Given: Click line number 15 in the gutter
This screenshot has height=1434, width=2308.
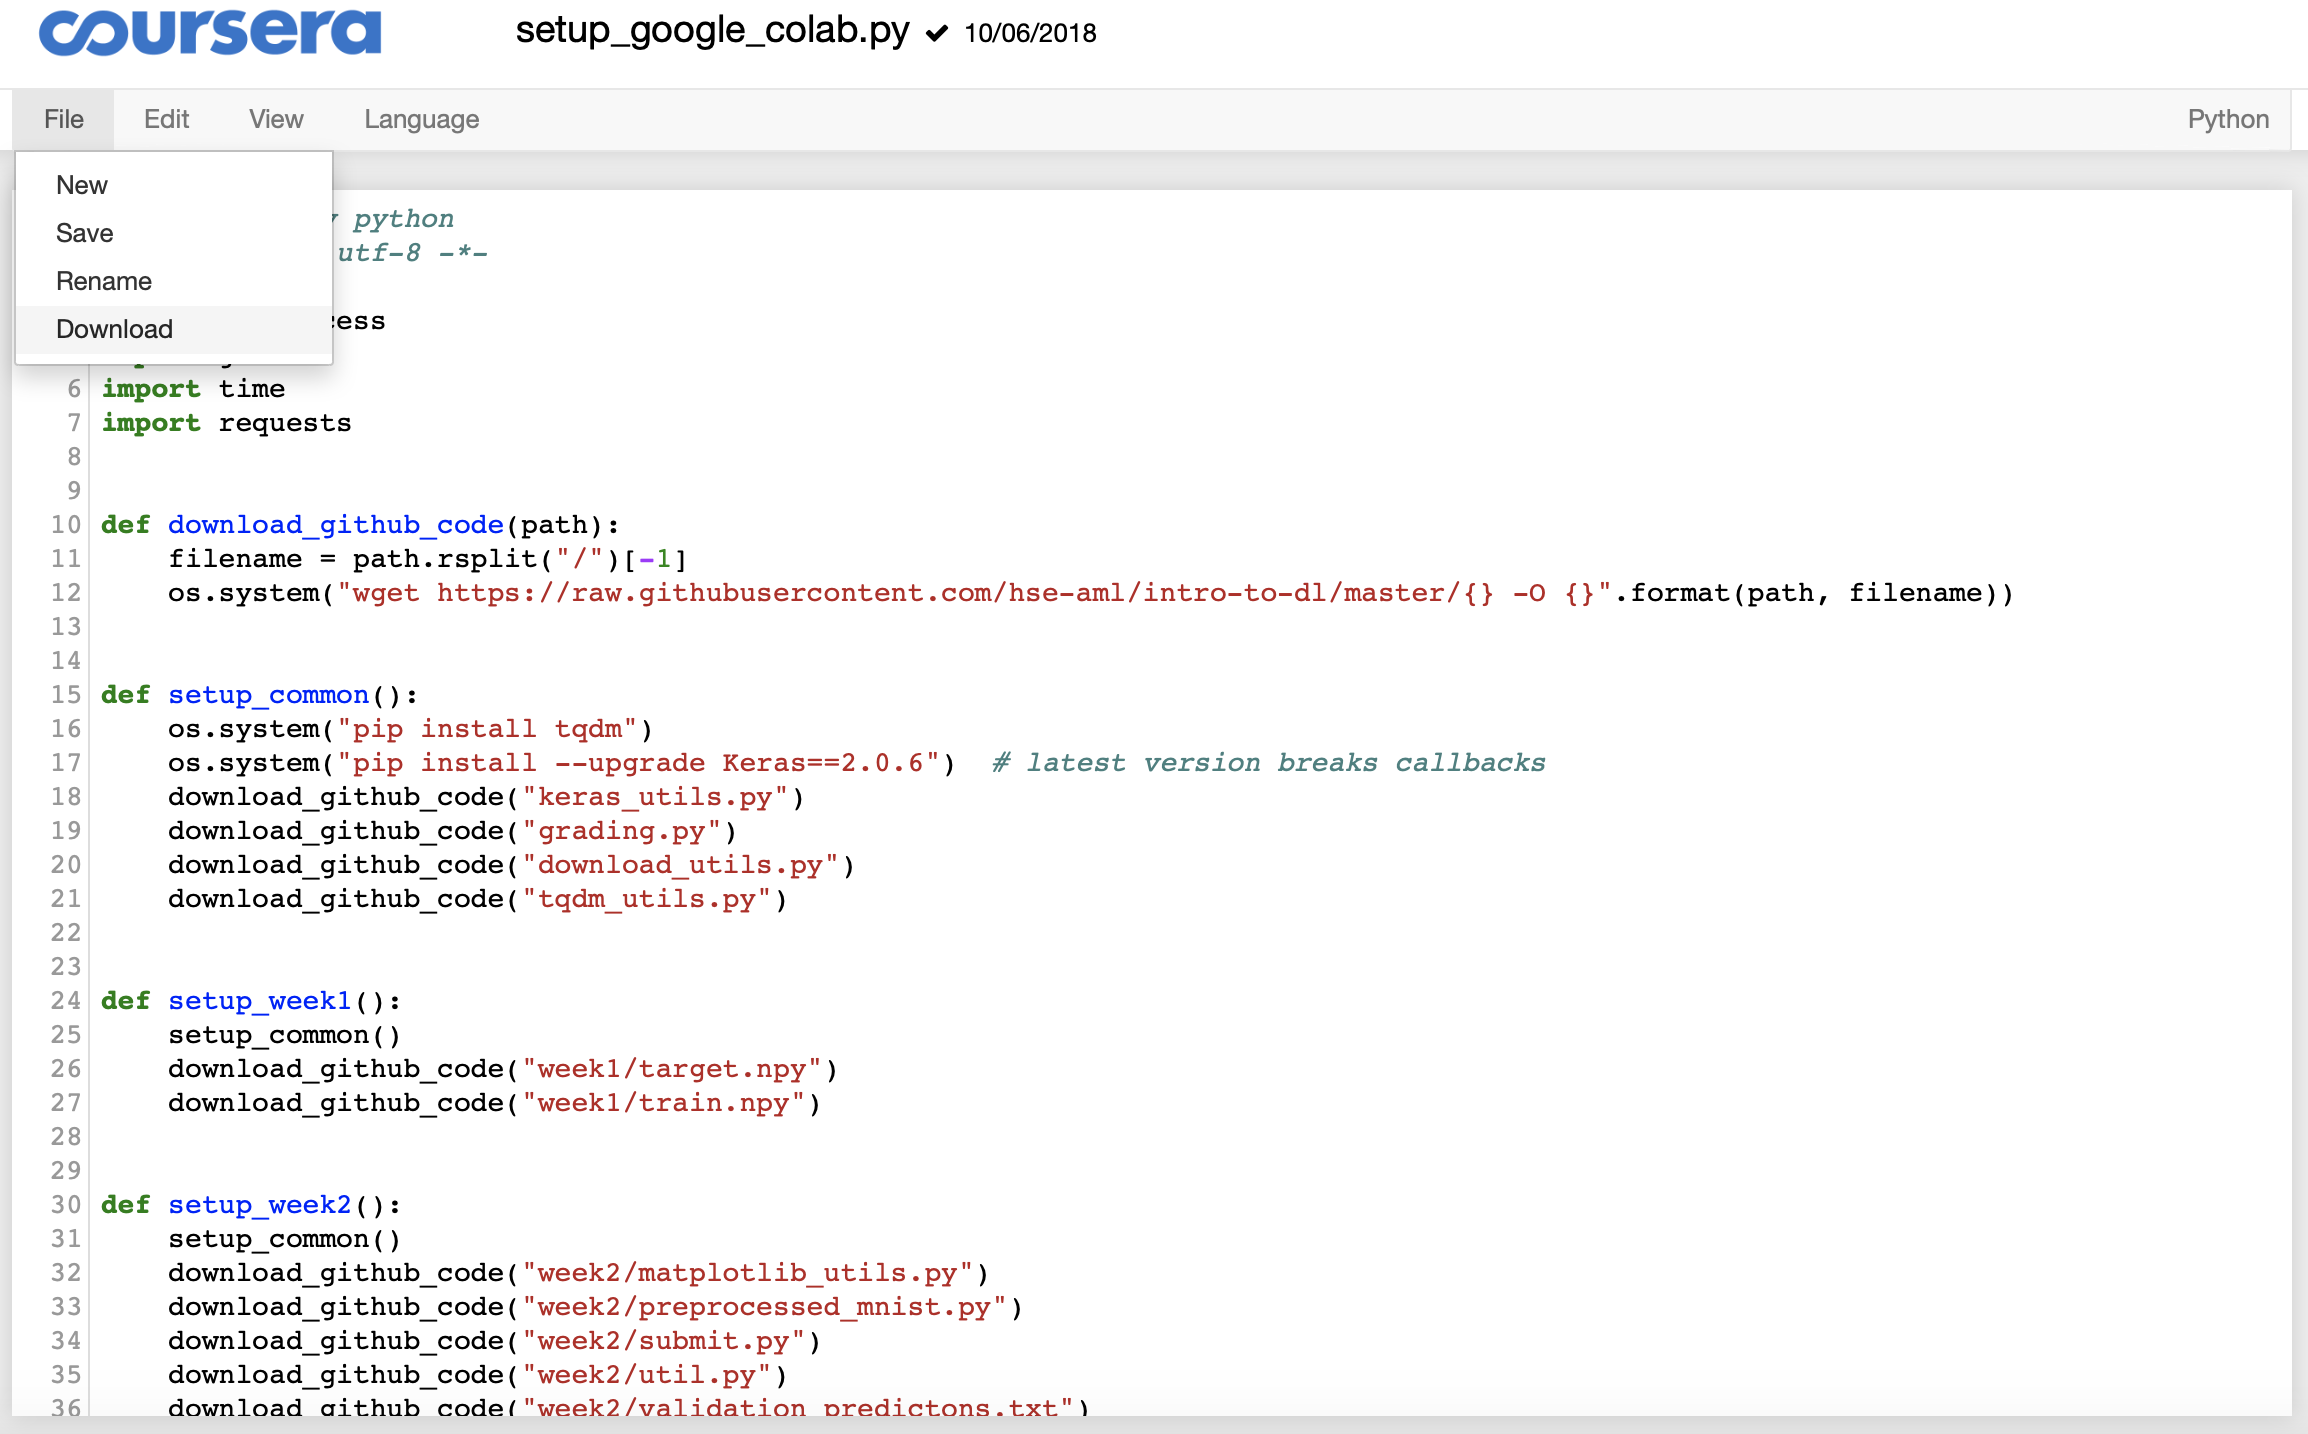Looking at the screenshot, I should (x=65, y=695).
